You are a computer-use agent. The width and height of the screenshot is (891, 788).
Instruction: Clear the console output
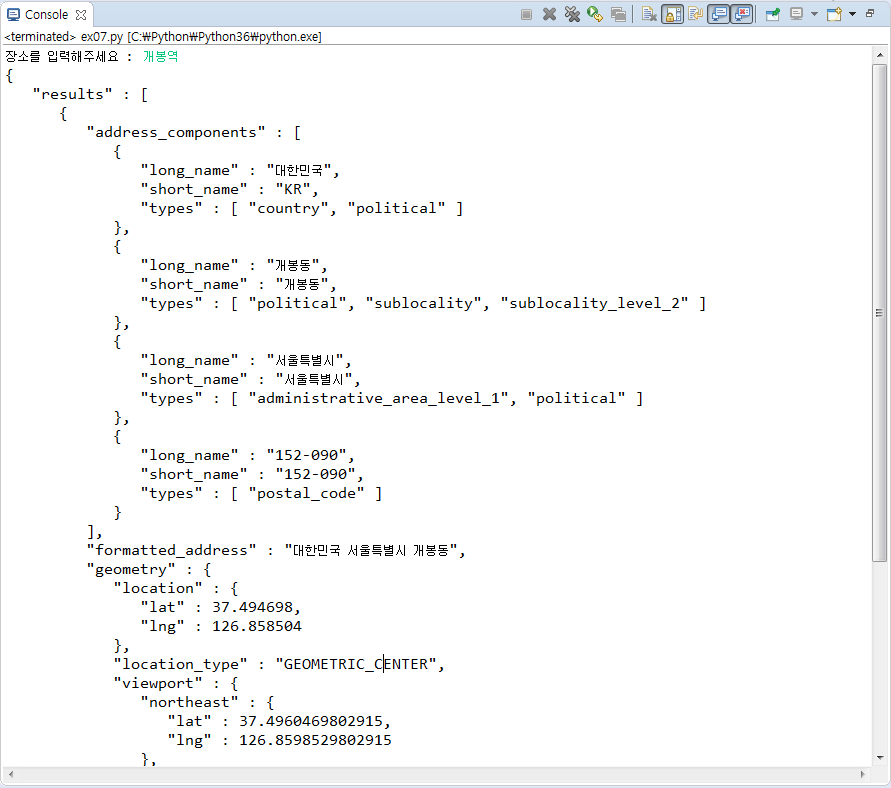point(649,14)
